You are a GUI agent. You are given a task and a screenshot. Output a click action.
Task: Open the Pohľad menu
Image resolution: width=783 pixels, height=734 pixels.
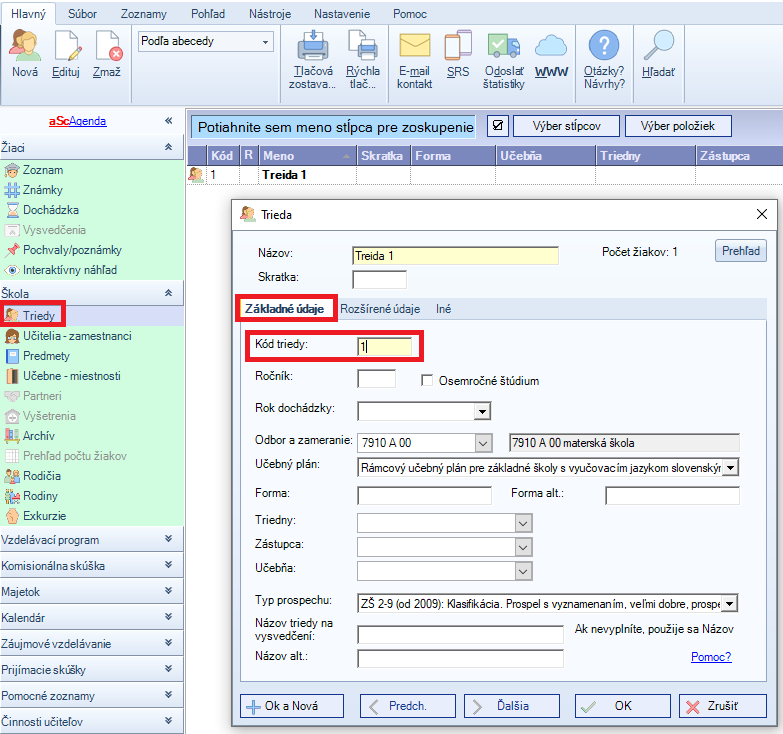tap(208, 13)
